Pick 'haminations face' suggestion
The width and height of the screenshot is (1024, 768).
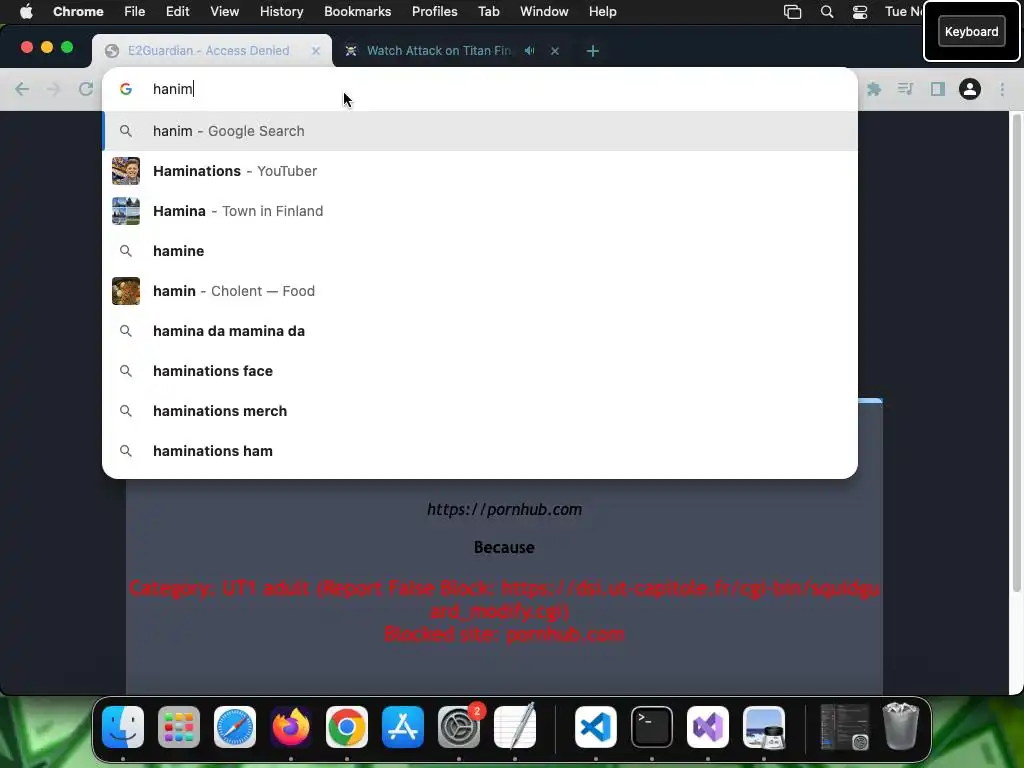480,371
